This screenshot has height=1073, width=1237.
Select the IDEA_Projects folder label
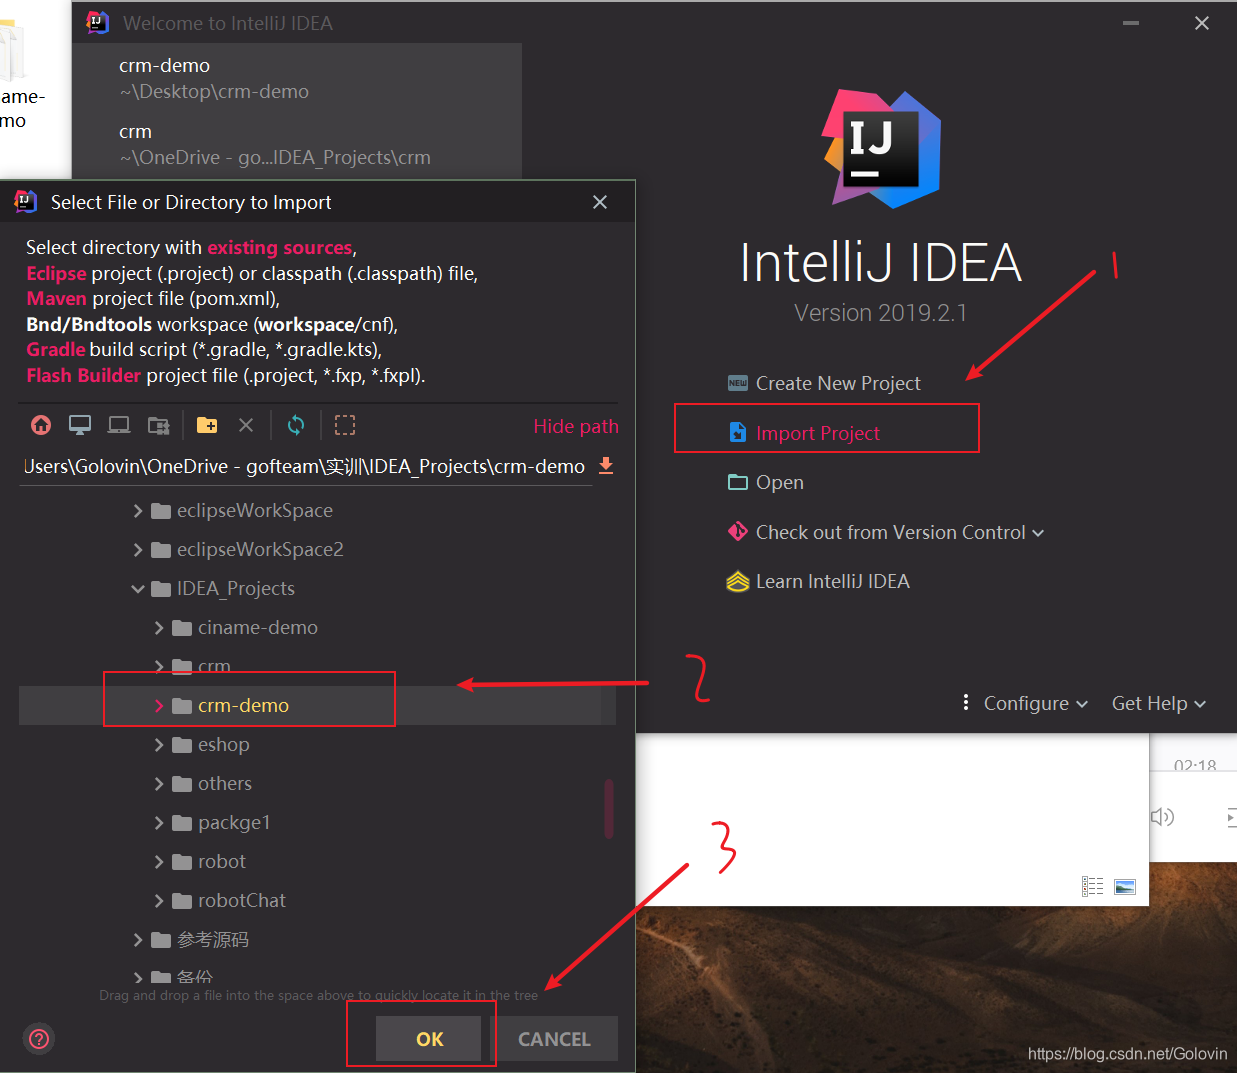click(236, 589)
